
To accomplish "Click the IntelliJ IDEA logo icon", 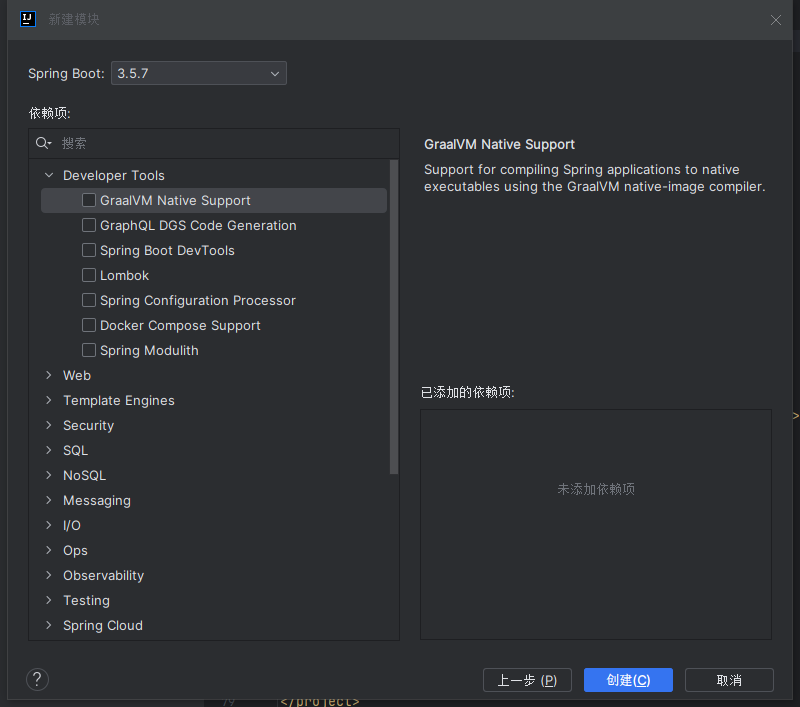I will tap(28, 19).
